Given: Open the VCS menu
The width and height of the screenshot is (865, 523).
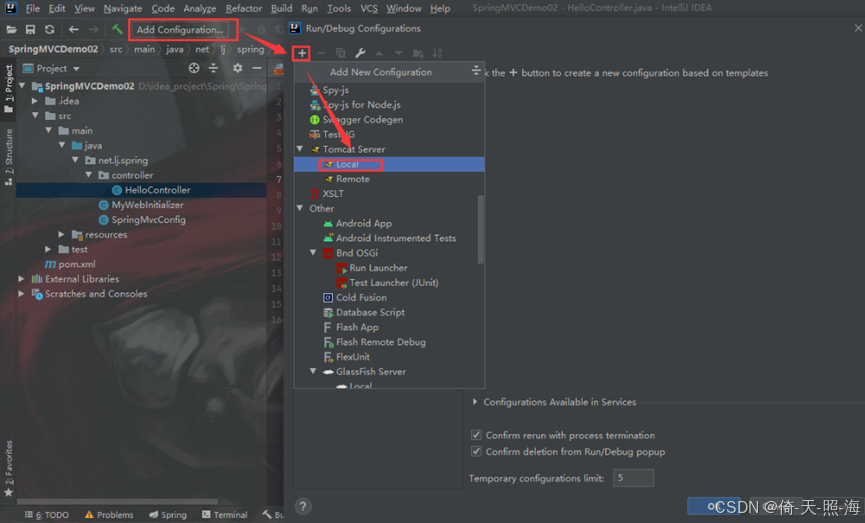Looking at the screenshot, I should (x=369, y=8).
